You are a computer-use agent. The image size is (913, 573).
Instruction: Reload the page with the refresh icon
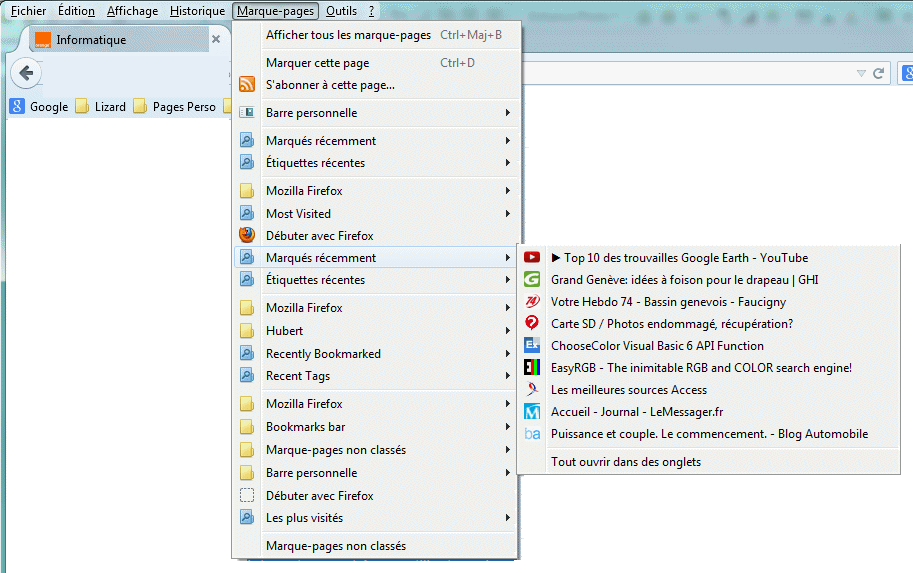879,74
